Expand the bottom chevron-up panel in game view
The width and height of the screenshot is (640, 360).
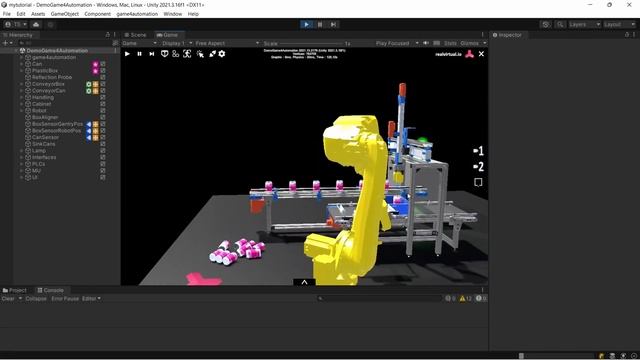[304, 282]
